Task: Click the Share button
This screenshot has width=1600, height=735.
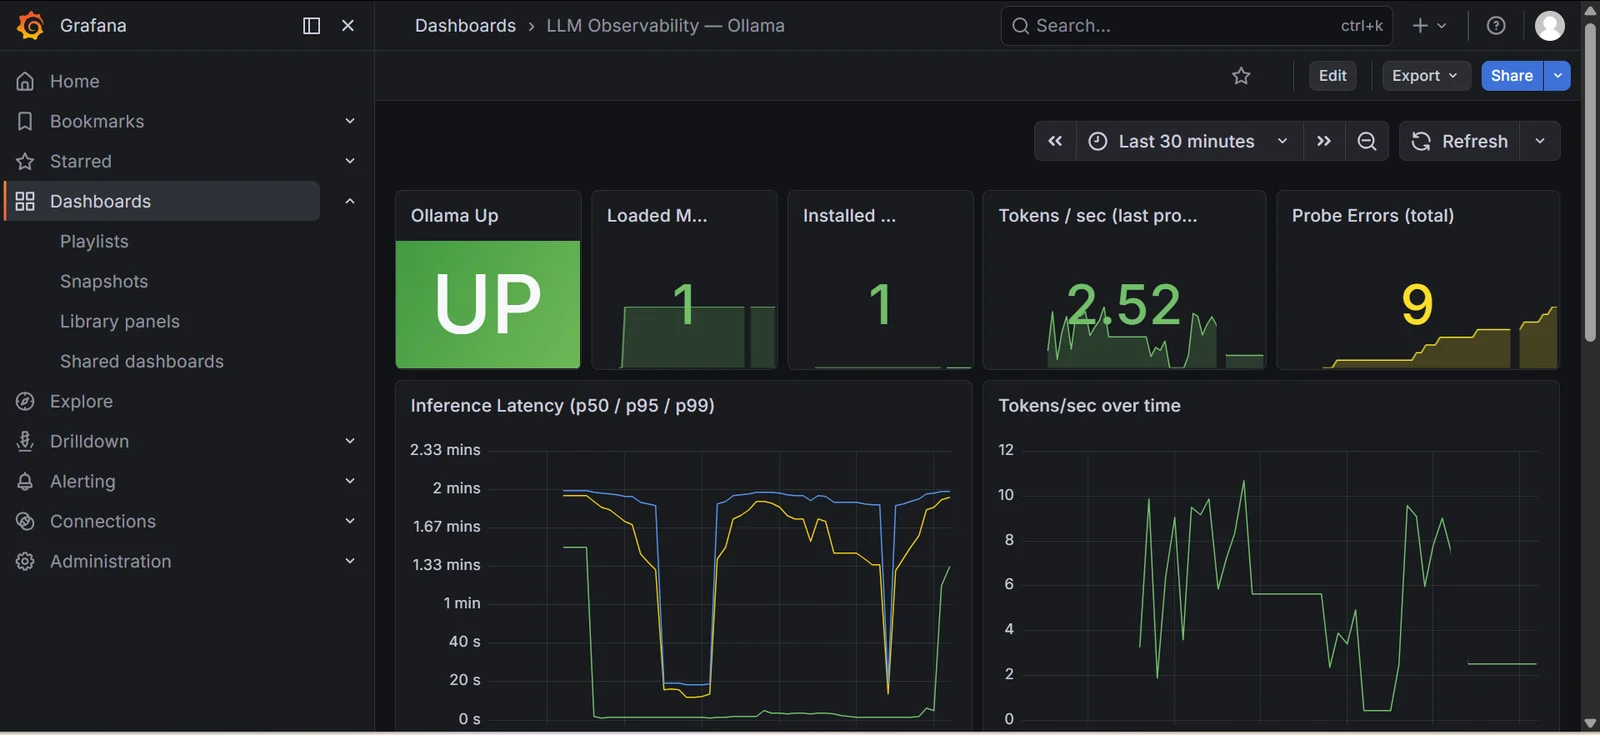Action: pos(1512,76)
